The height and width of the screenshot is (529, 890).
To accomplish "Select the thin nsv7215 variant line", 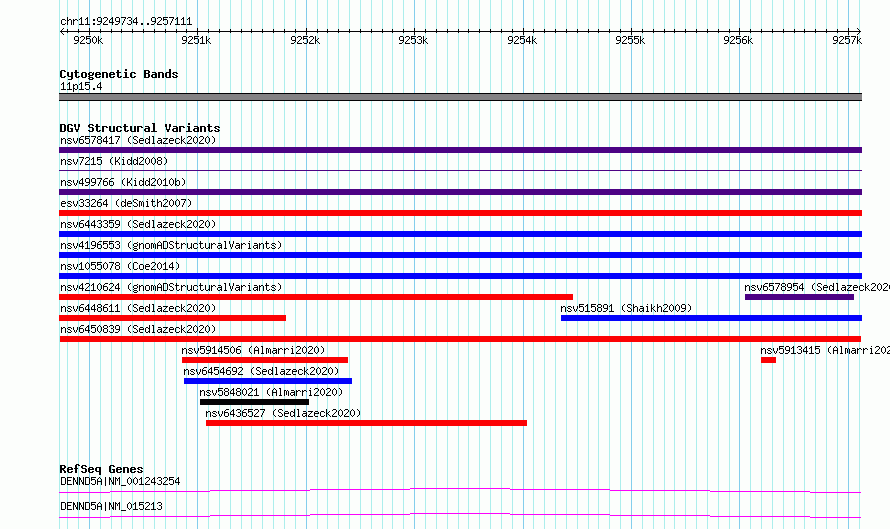I will tap(460, 170).
